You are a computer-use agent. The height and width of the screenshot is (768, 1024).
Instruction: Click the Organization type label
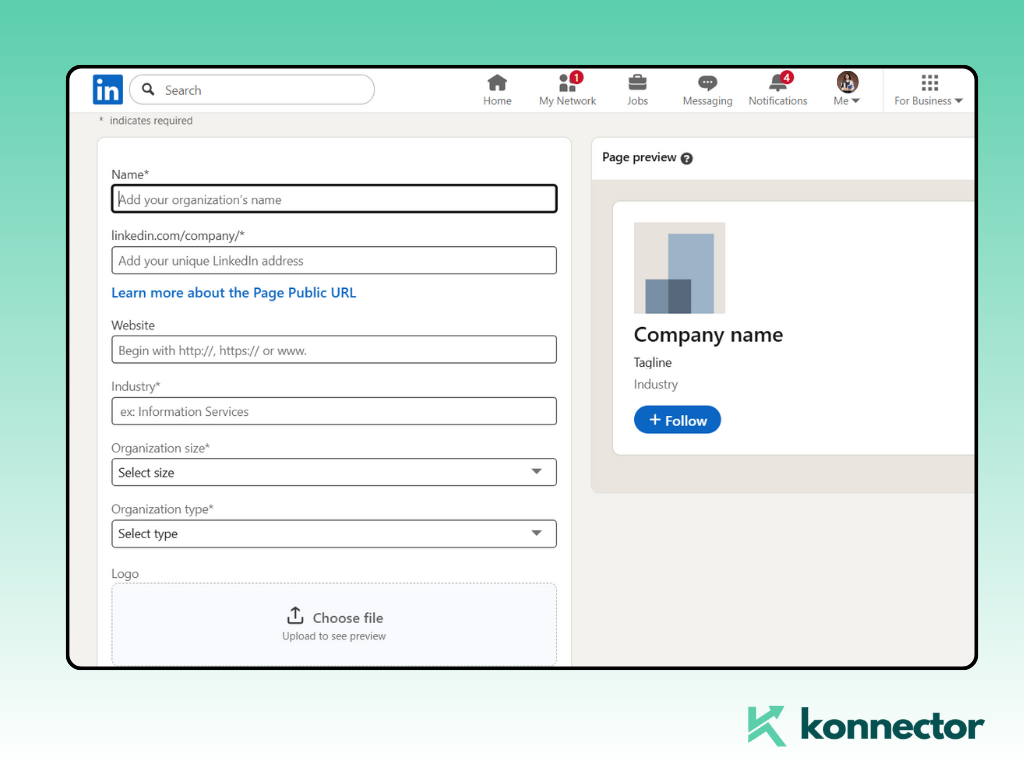point(162,509)
